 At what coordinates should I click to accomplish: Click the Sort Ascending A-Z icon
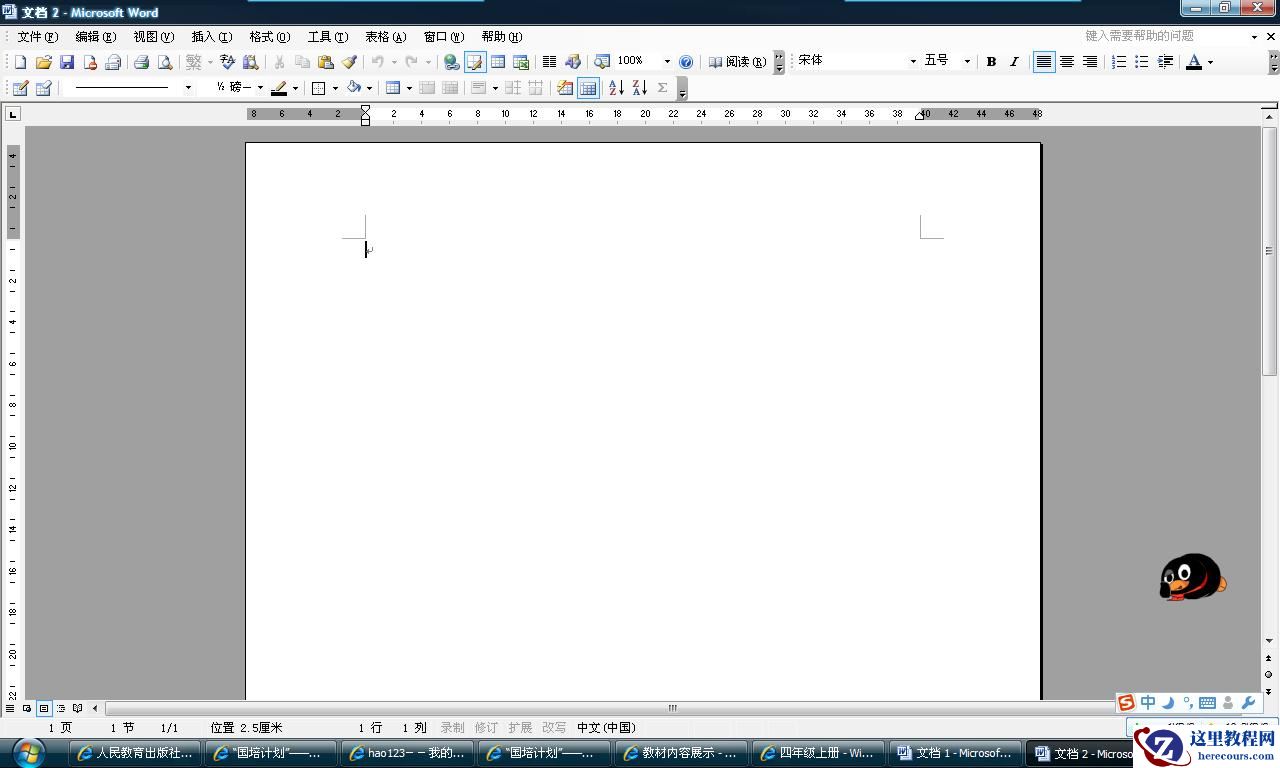coord(616,88)
